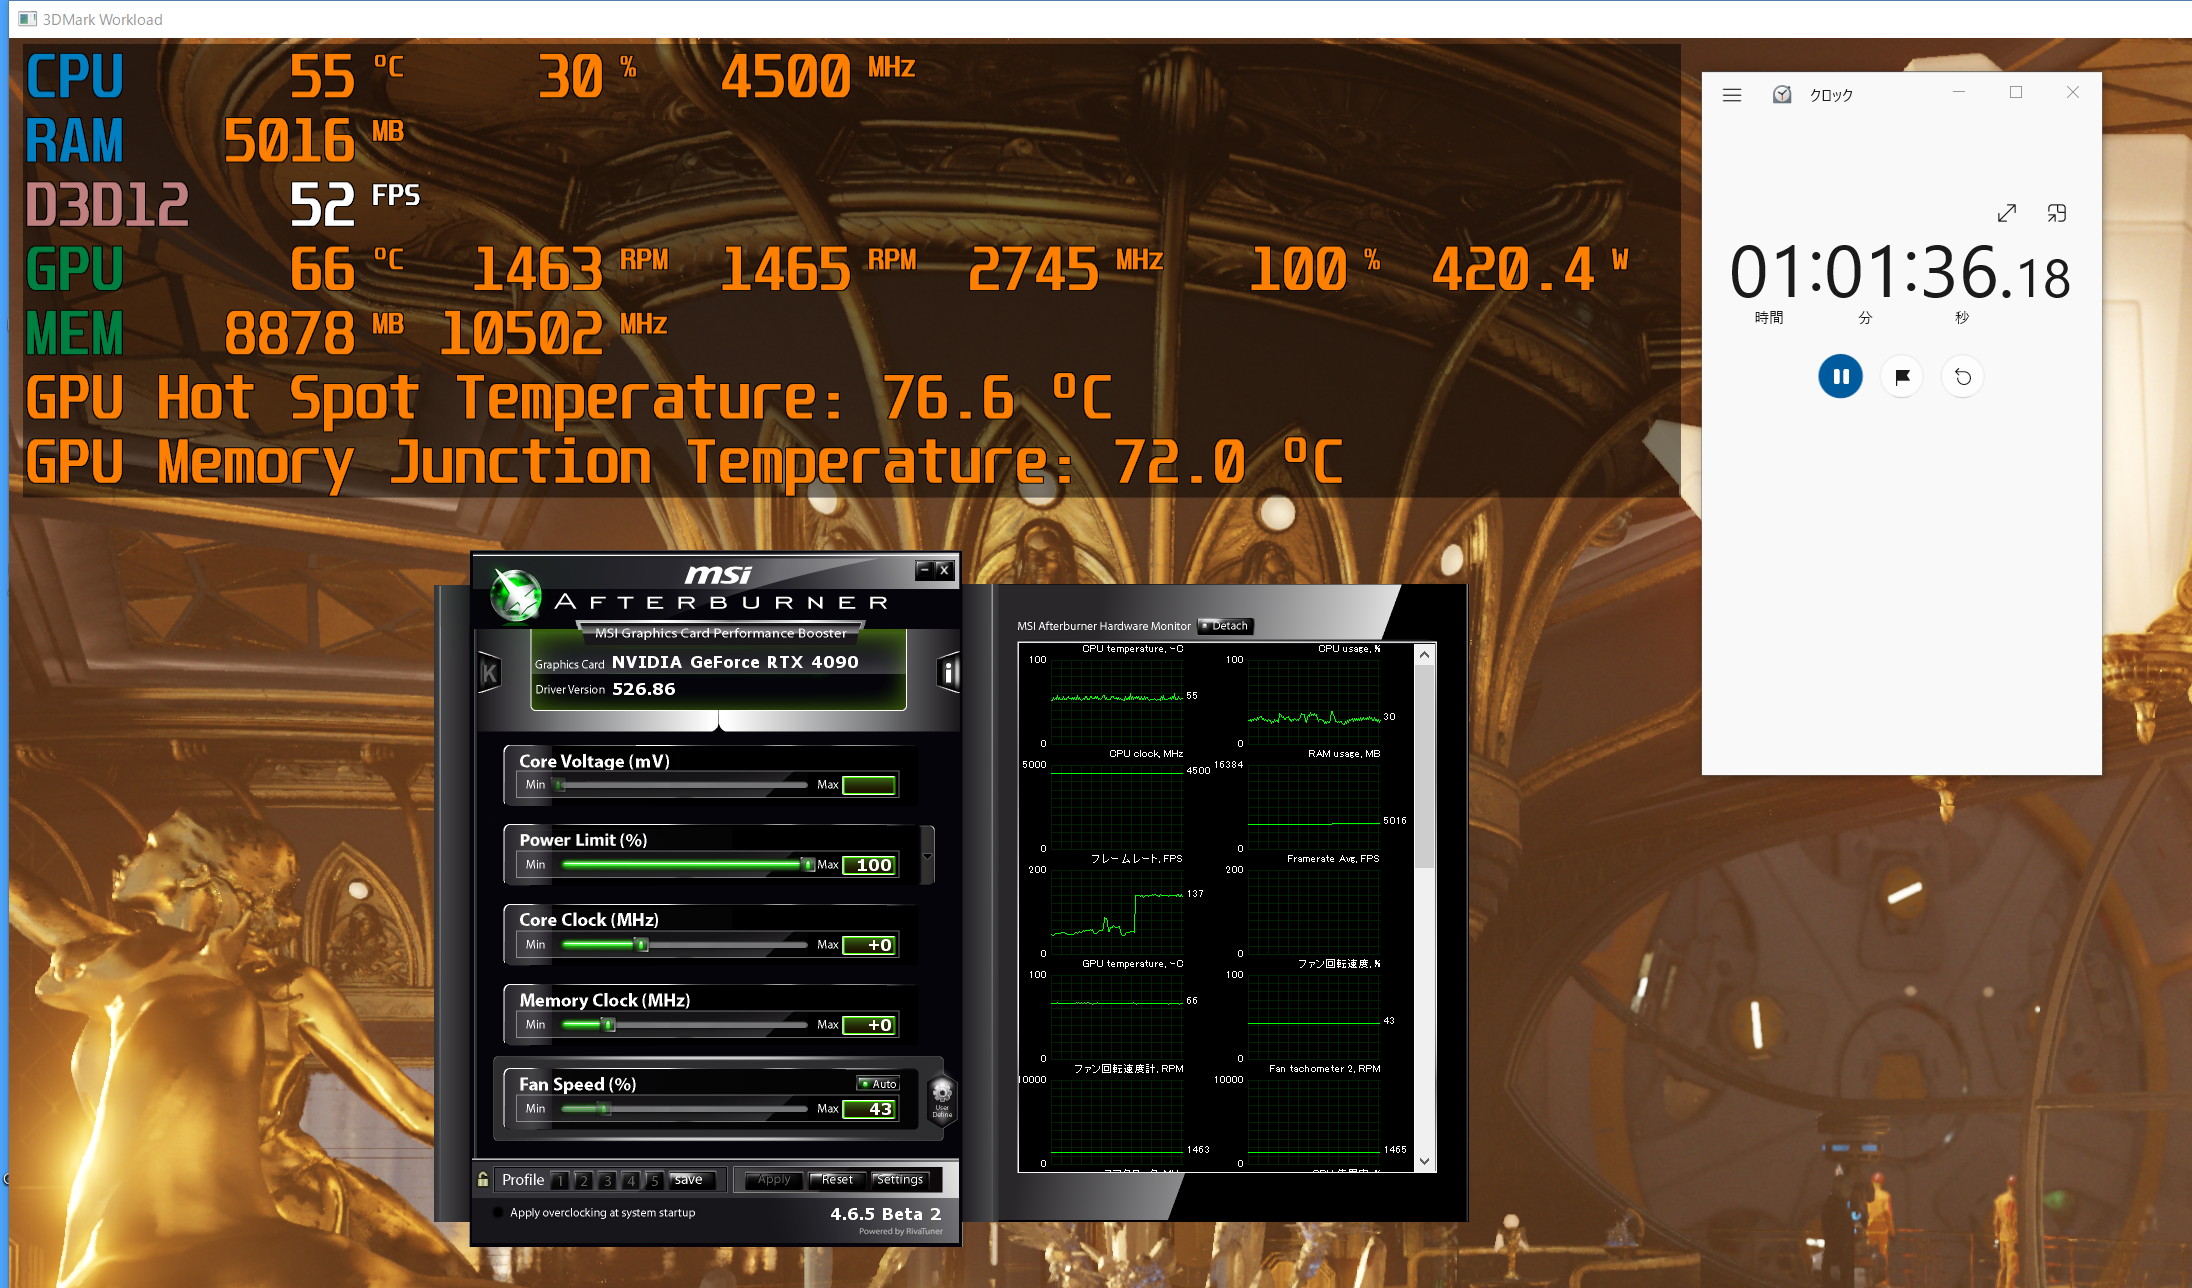Minimize the MSI Afterburner window
Screen dimensions: 2192x1288
tap(924, 570)
